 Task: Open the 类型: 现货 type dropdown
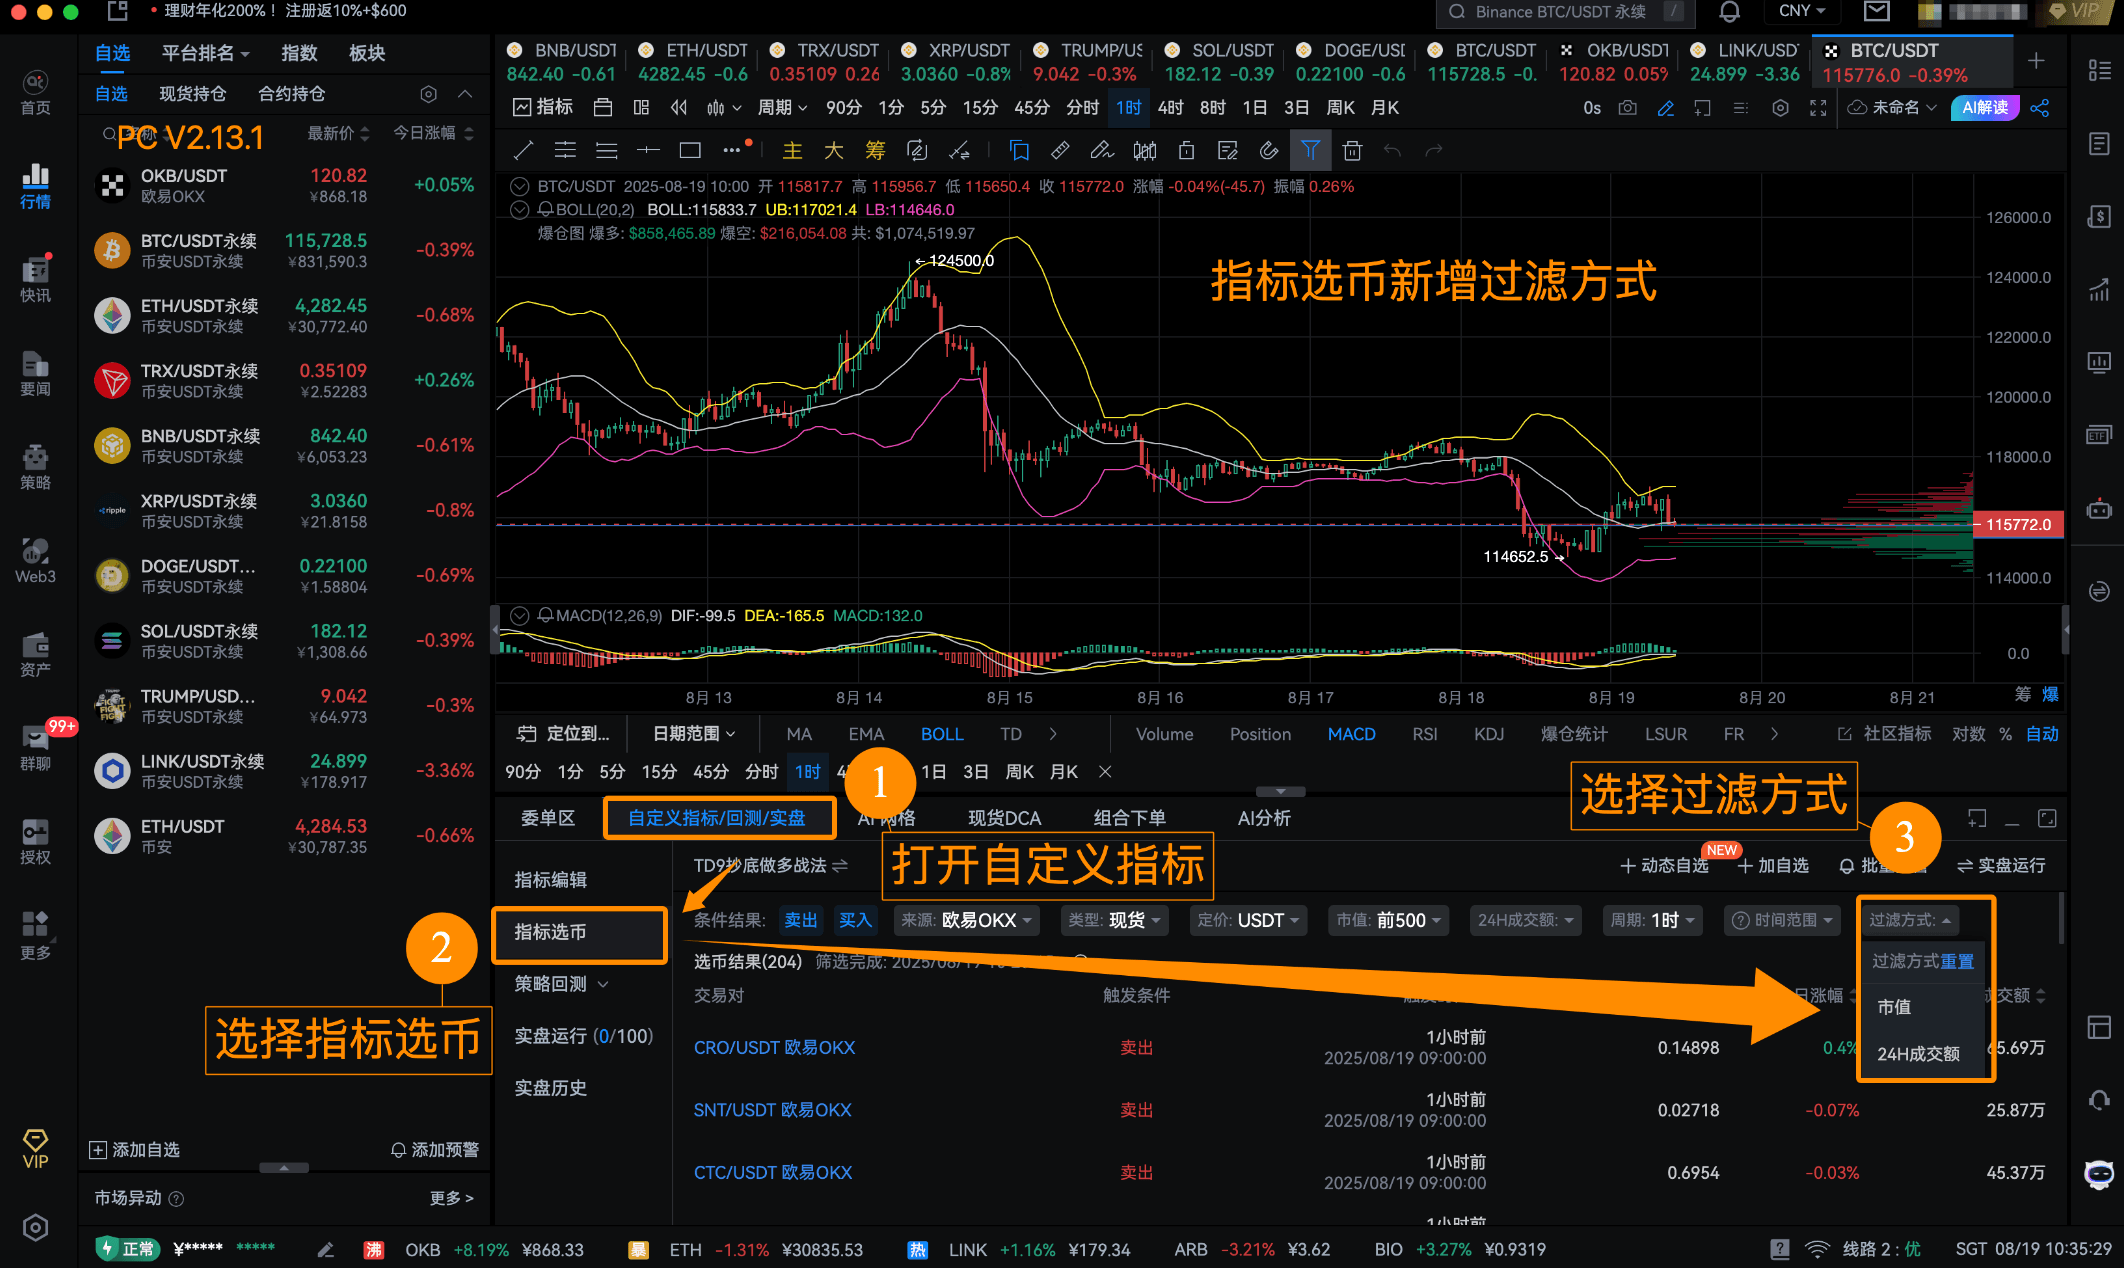pos(1114,920)
